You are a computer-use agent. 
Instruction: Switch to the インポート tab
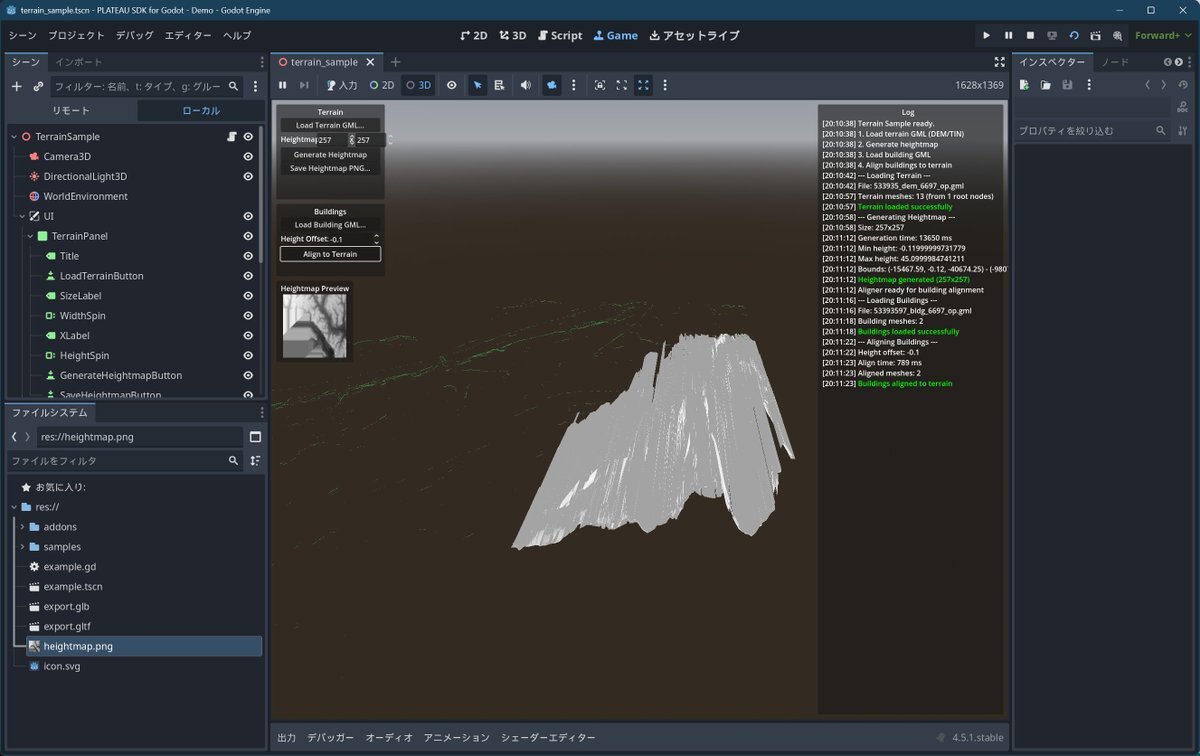pos(78,62)
